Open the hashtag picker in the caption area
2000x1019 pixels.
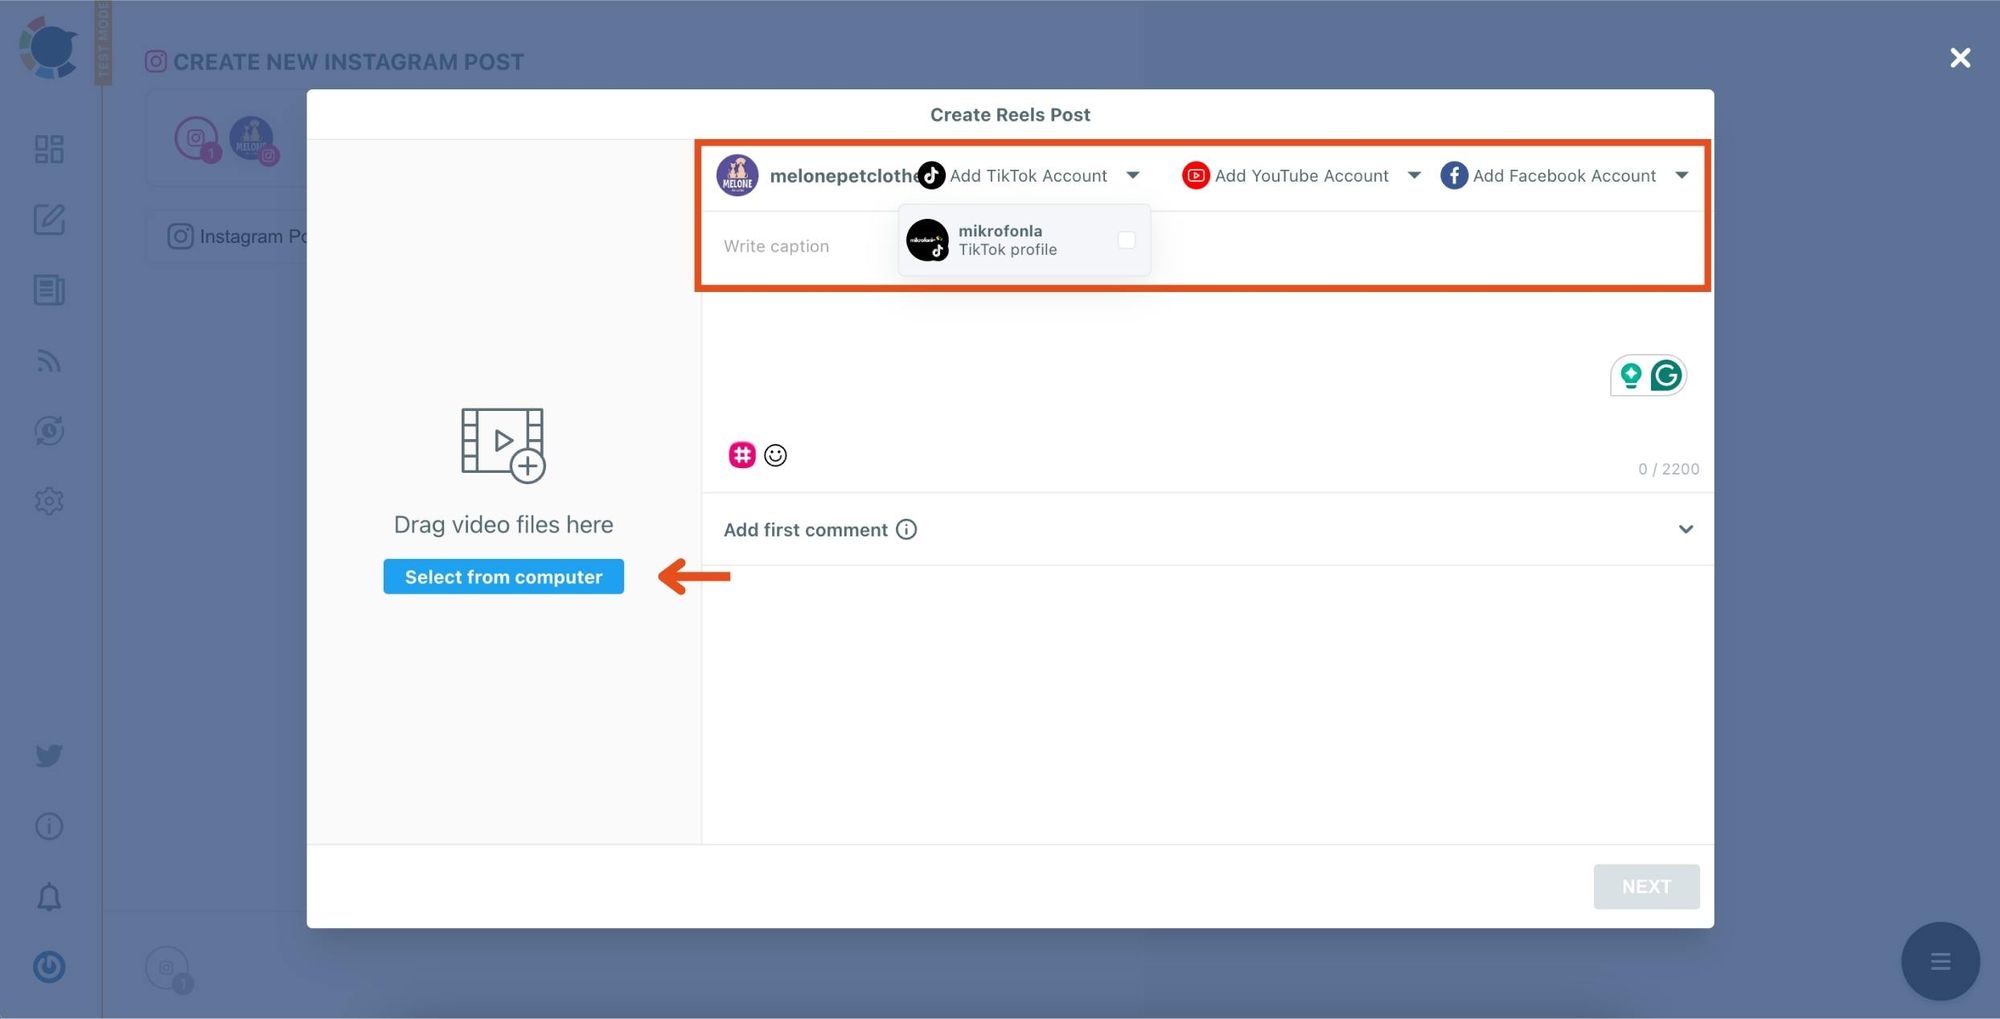740,455
